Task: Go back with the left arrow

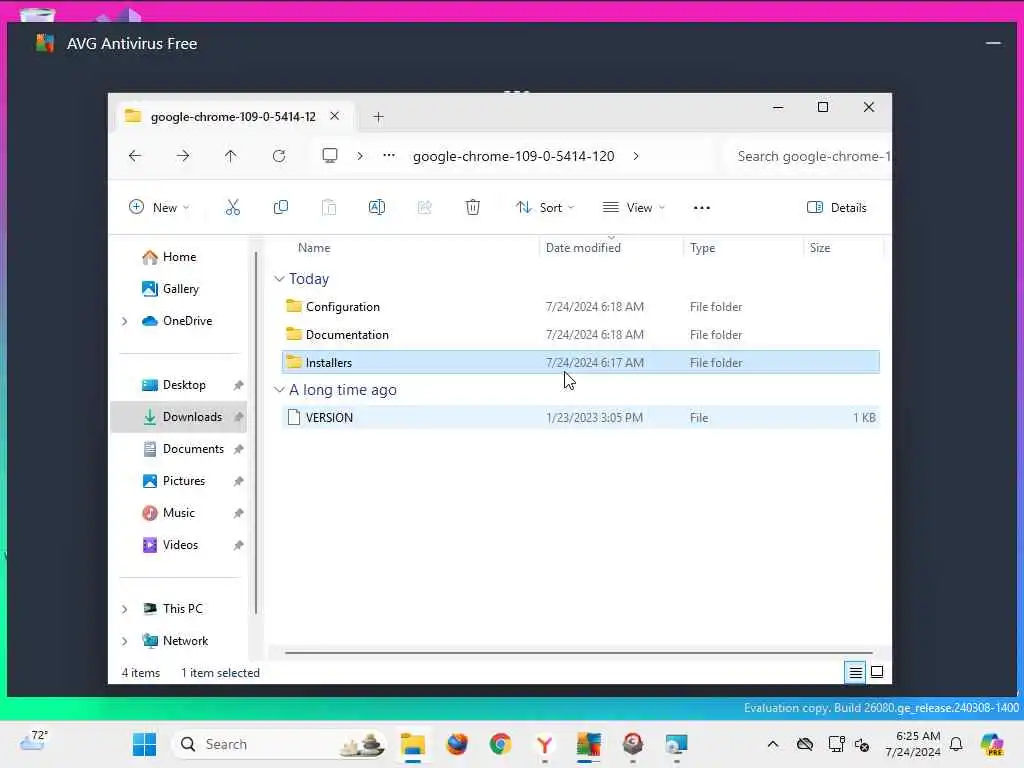Action: coord(135,156)
